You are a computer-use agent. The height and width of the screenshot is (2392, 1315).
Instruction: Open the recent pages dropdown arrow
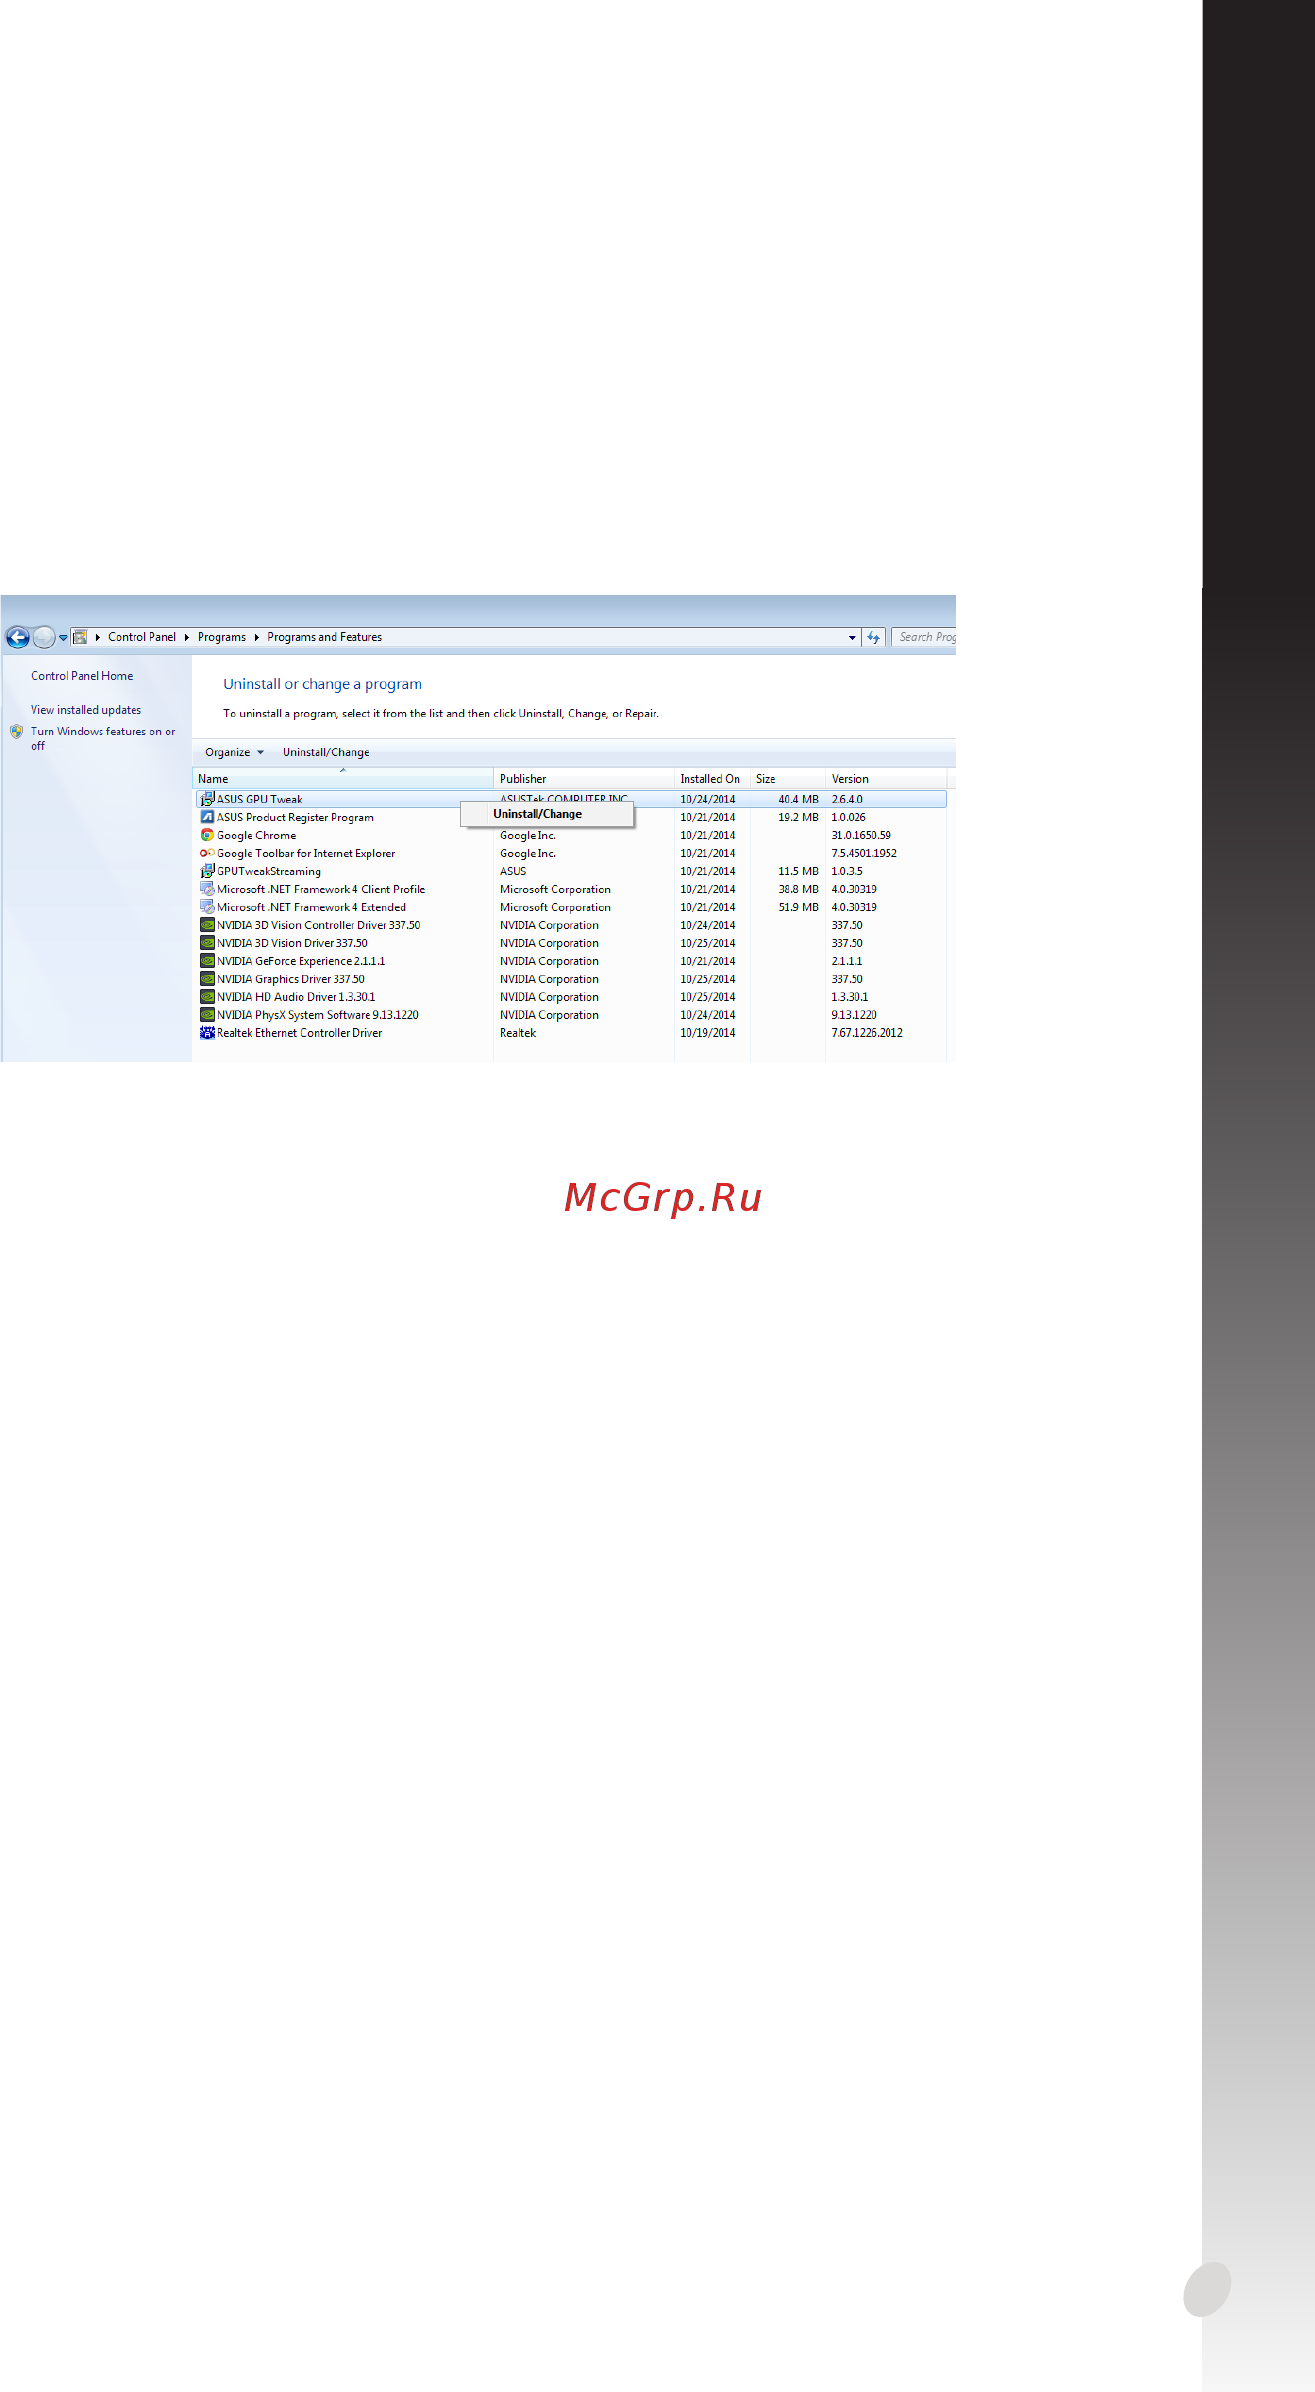(x=63, y=637)
